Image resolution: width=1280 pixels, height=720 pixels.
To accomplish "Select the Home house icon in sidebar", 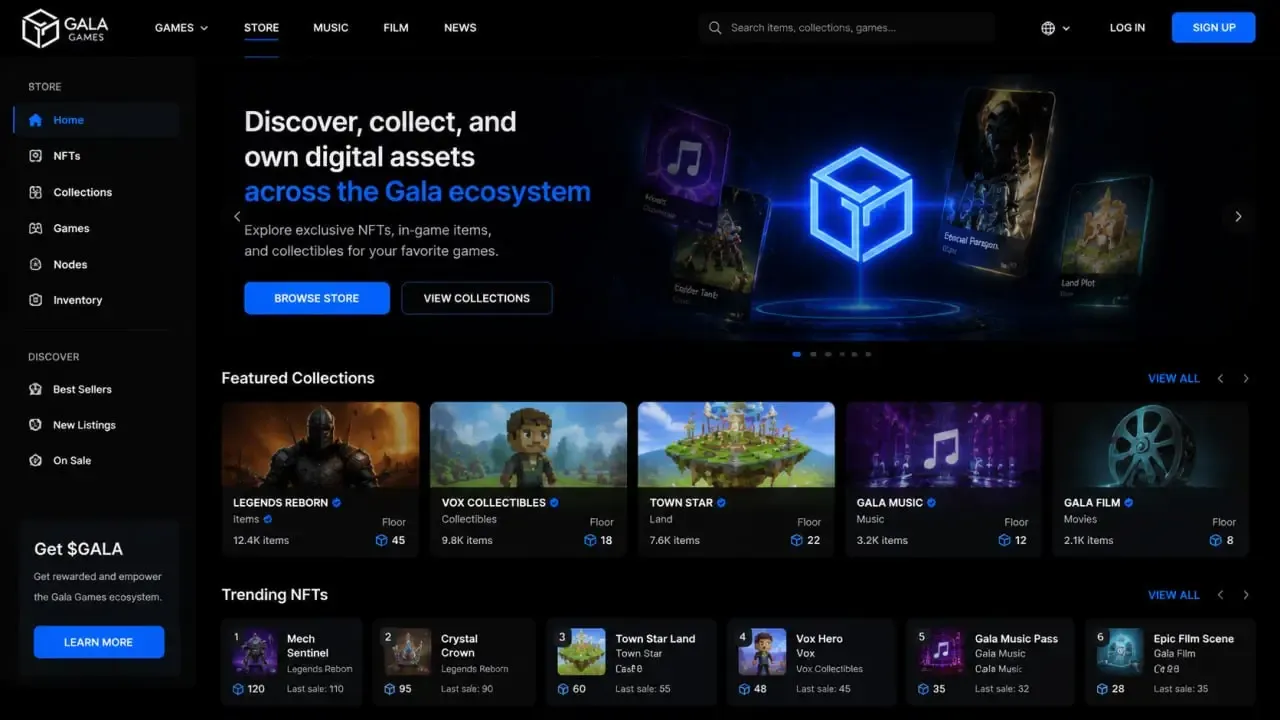I will pos(36,120).
